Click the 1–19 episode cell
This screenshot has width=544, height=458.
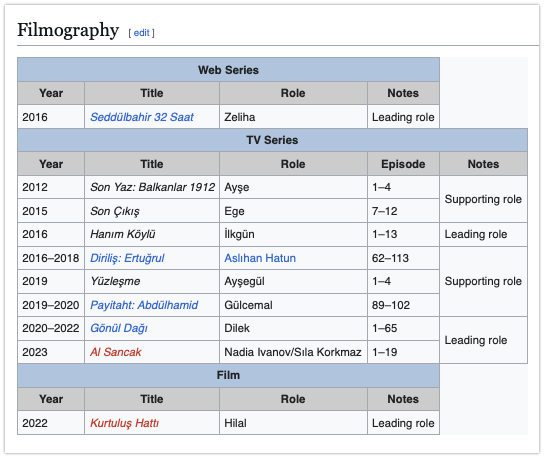(x=403, y=352)
